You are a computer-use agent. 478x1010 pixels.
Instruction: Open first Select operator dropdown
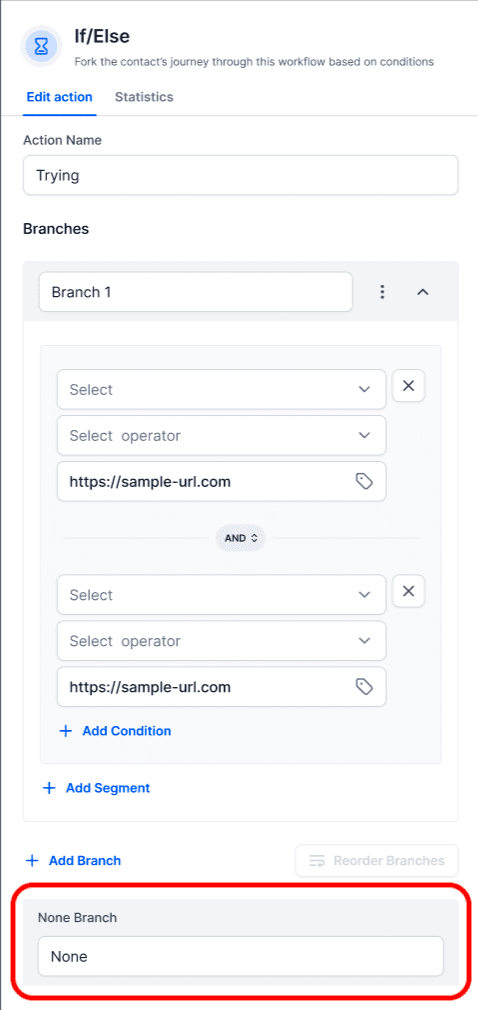(x=222, y=435)
